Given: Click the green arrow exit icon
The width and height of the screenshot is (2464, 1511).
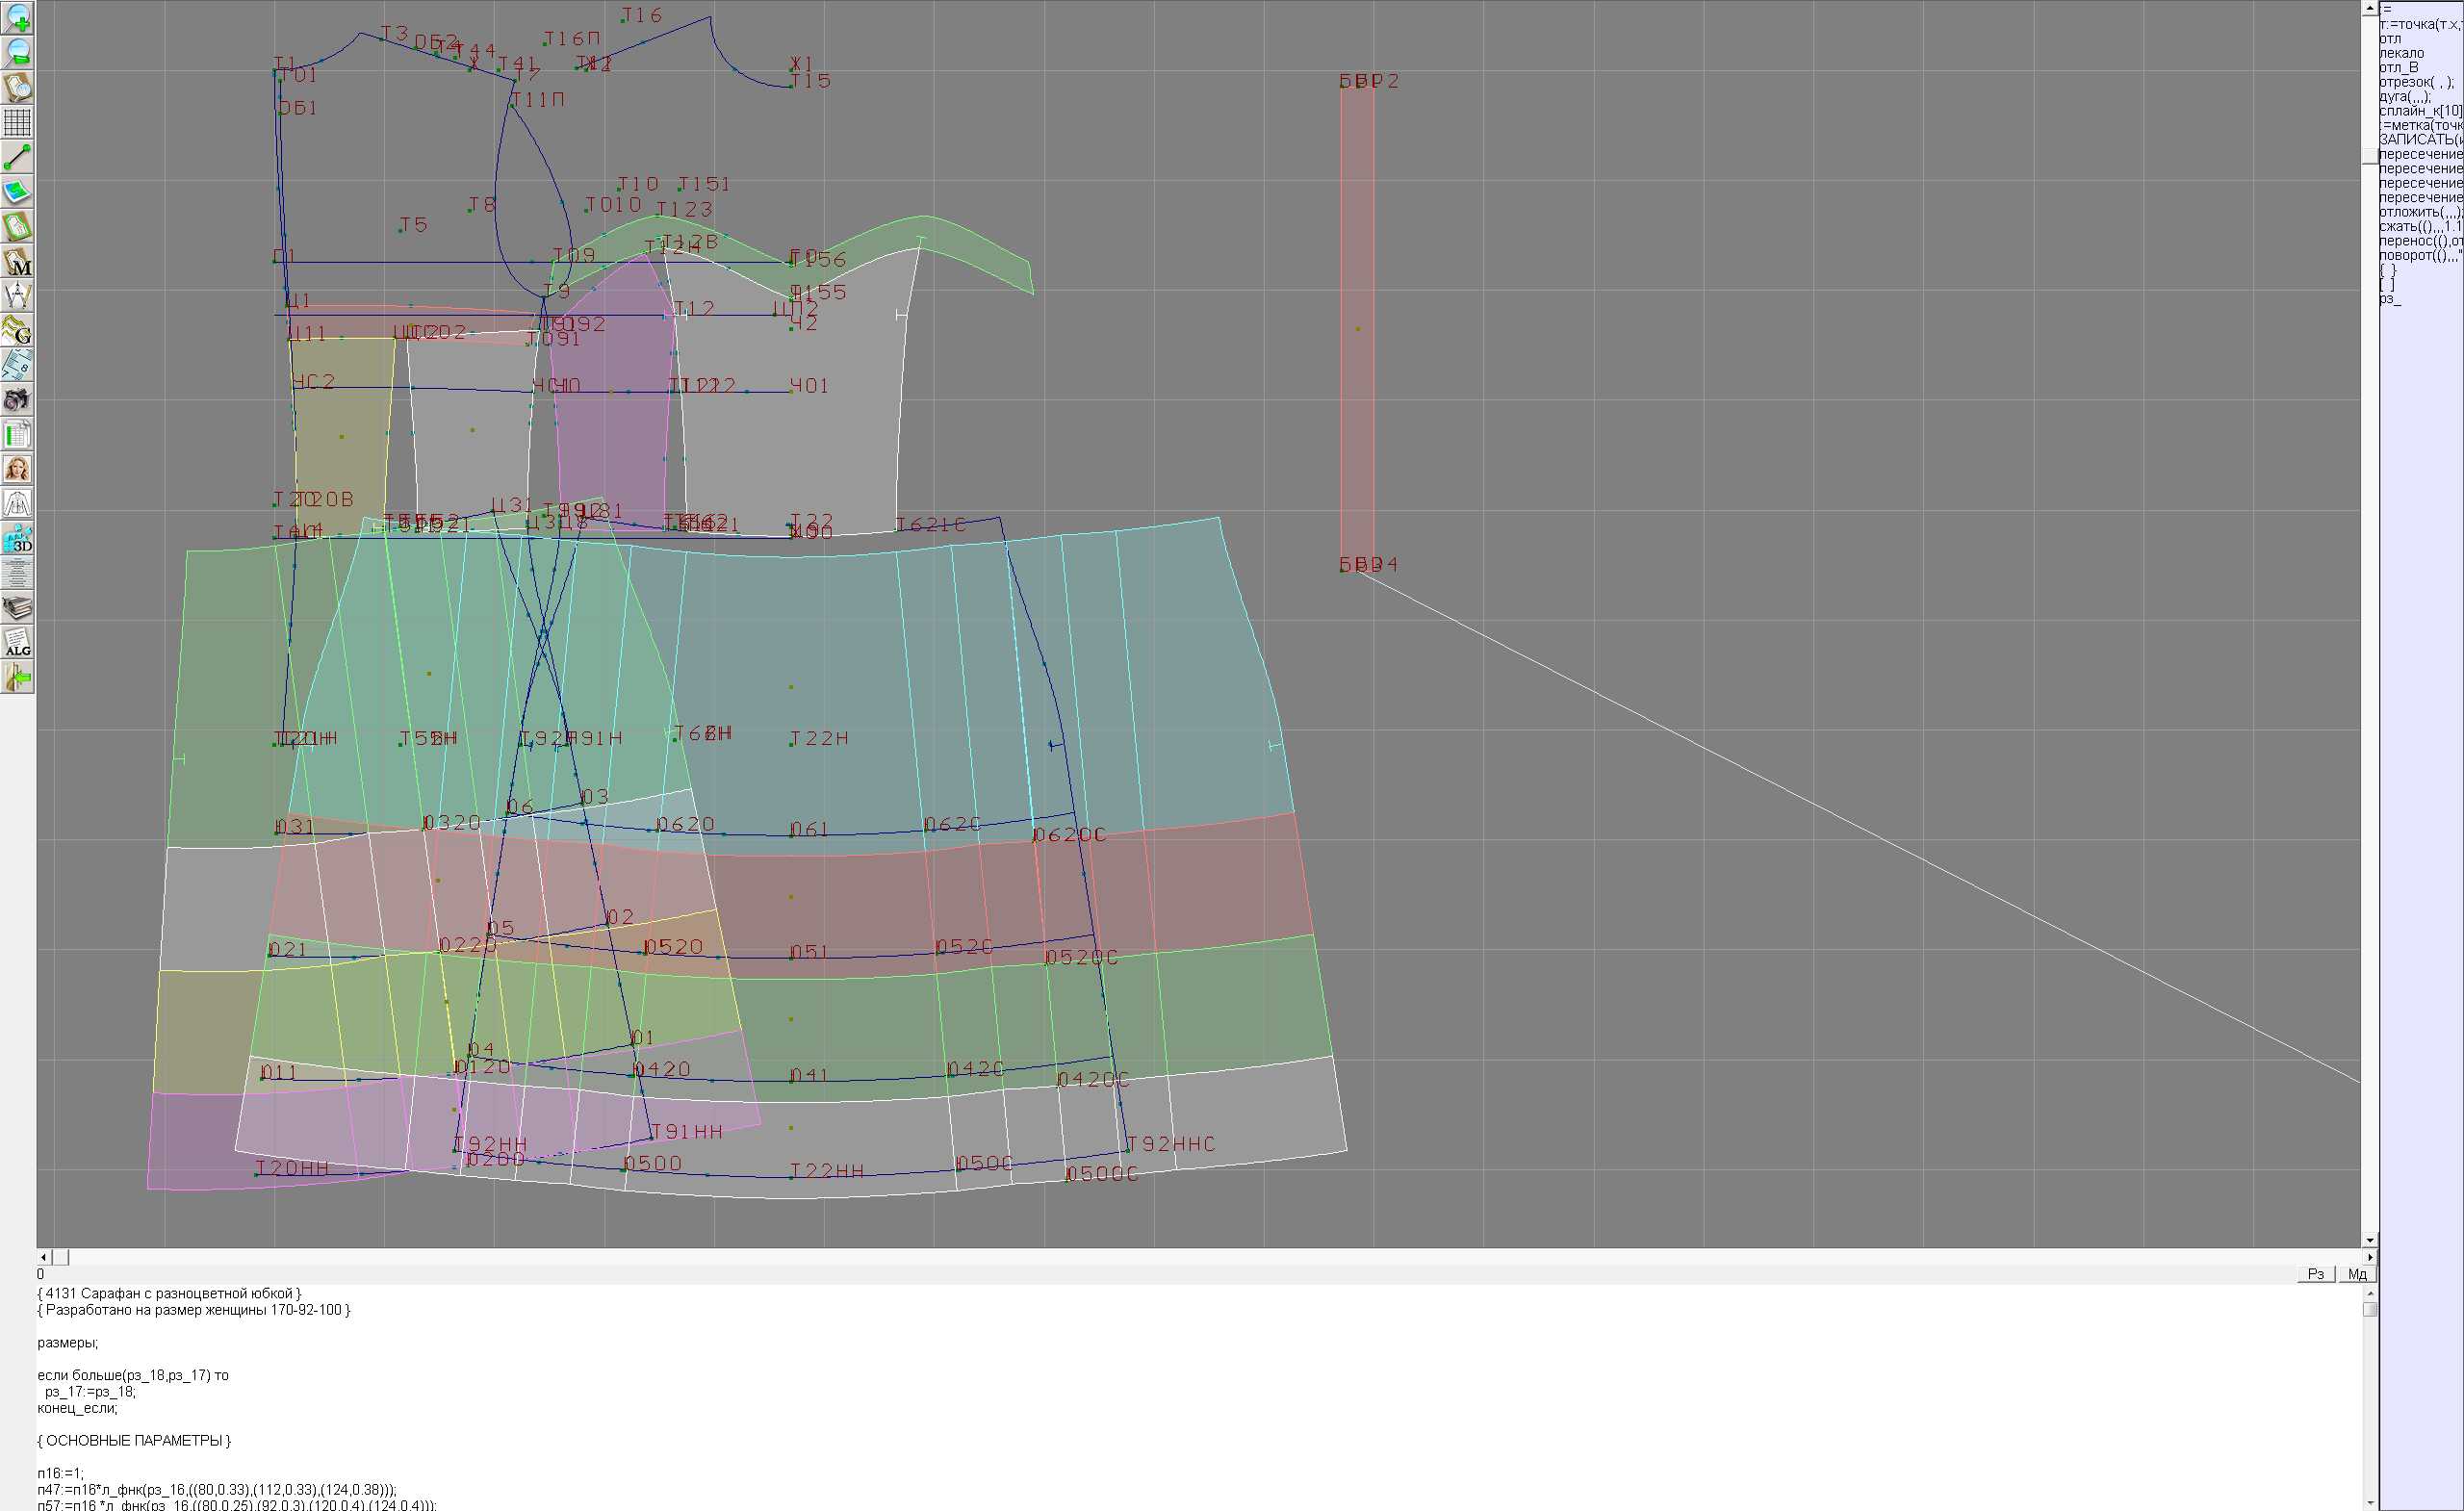Looking at the screenshot, I should (17, 678).
